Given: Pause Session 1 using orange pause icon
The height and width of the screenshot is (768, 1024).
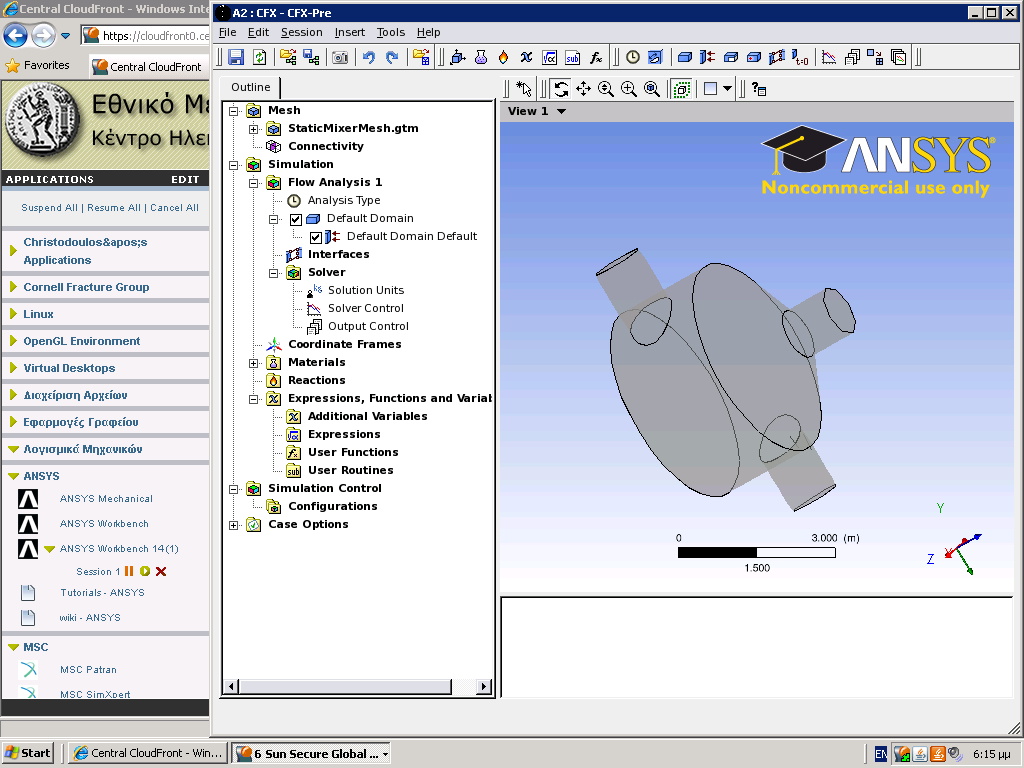Looking at the screenshot, I should [x=129, y=571].
